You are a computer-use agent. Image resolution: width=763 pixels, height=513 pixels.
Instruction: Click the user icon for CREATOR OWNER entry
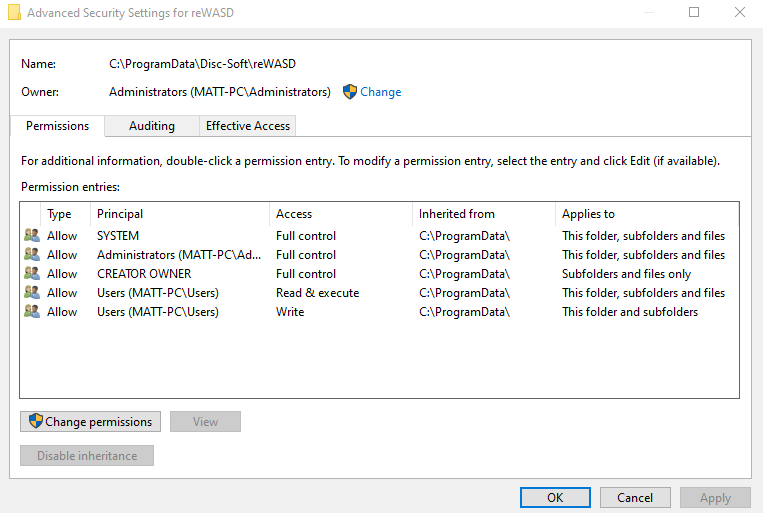(32, 274)
